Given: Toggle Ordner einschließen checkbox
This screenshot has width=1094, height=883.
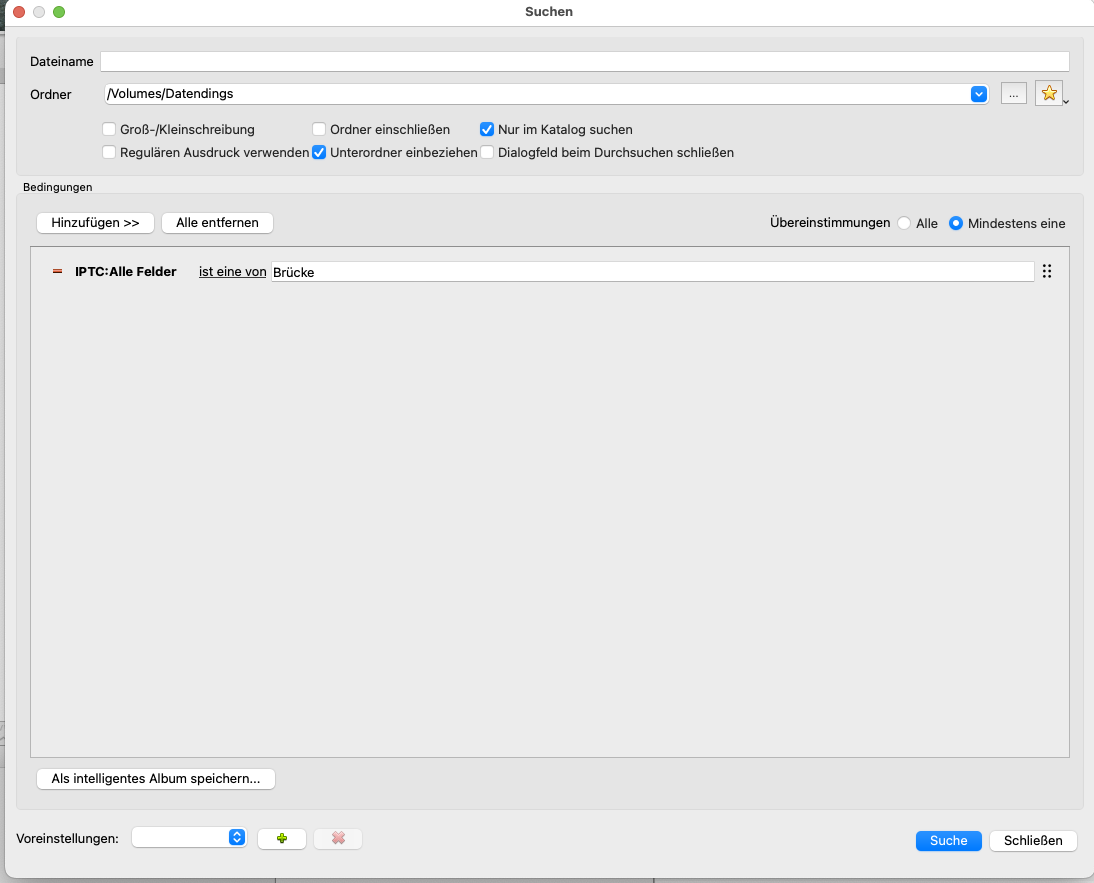Looking at the screenshot, I should (319, 129).
